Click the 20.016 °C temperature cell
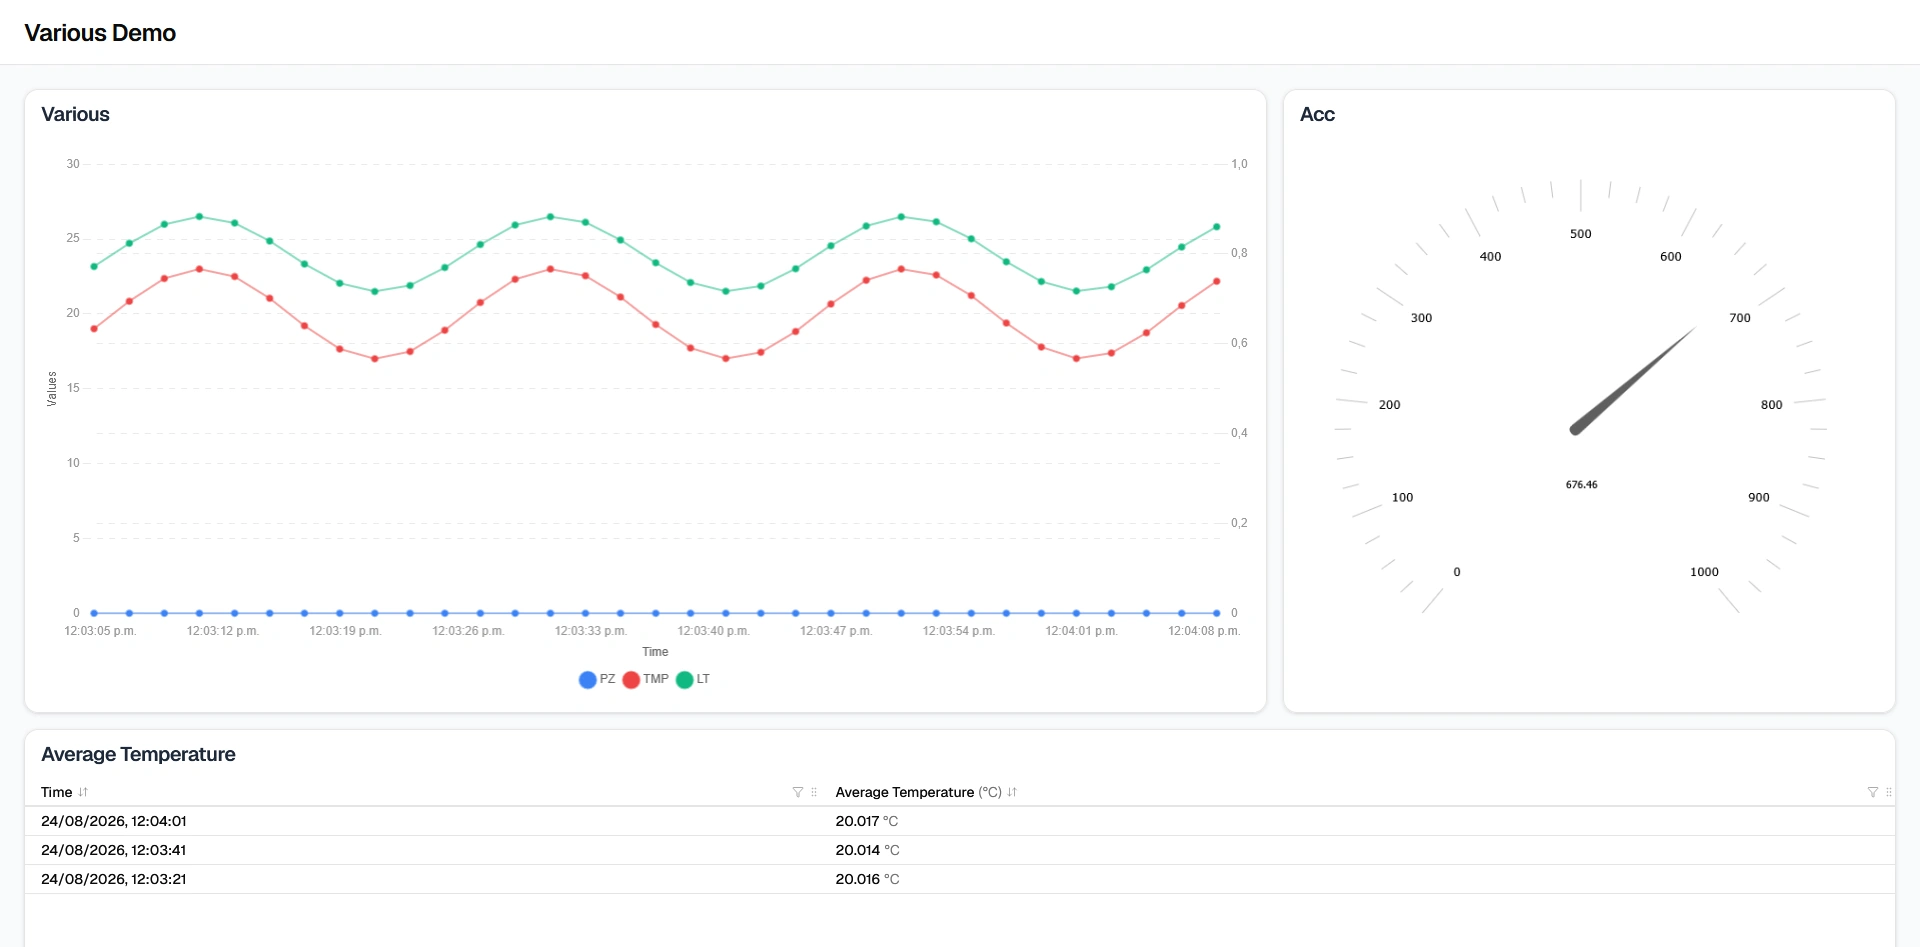1920x947 pixels. [867, 879]
